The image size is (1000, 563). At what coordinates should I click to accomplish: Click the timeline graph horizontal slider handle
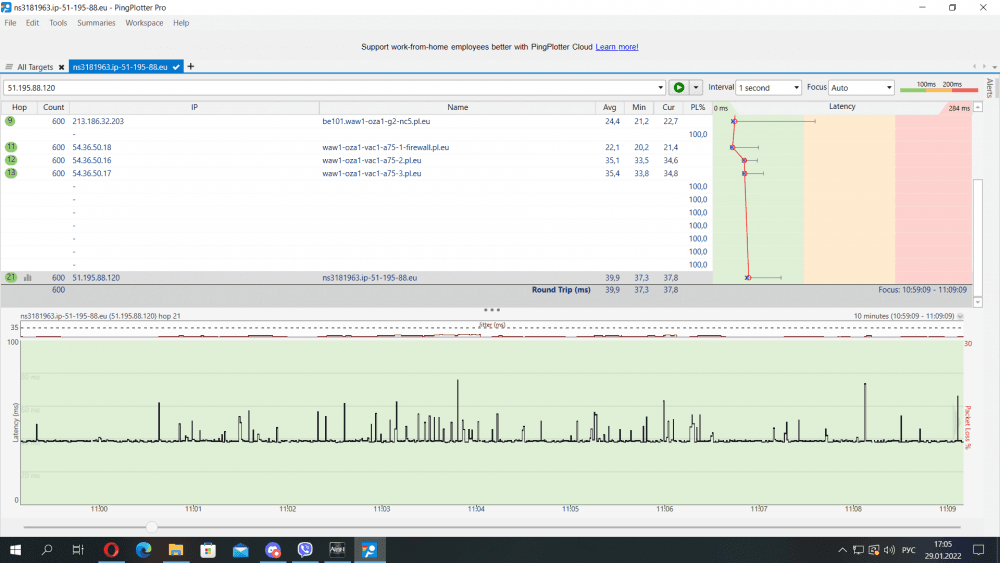pos(151,527)
